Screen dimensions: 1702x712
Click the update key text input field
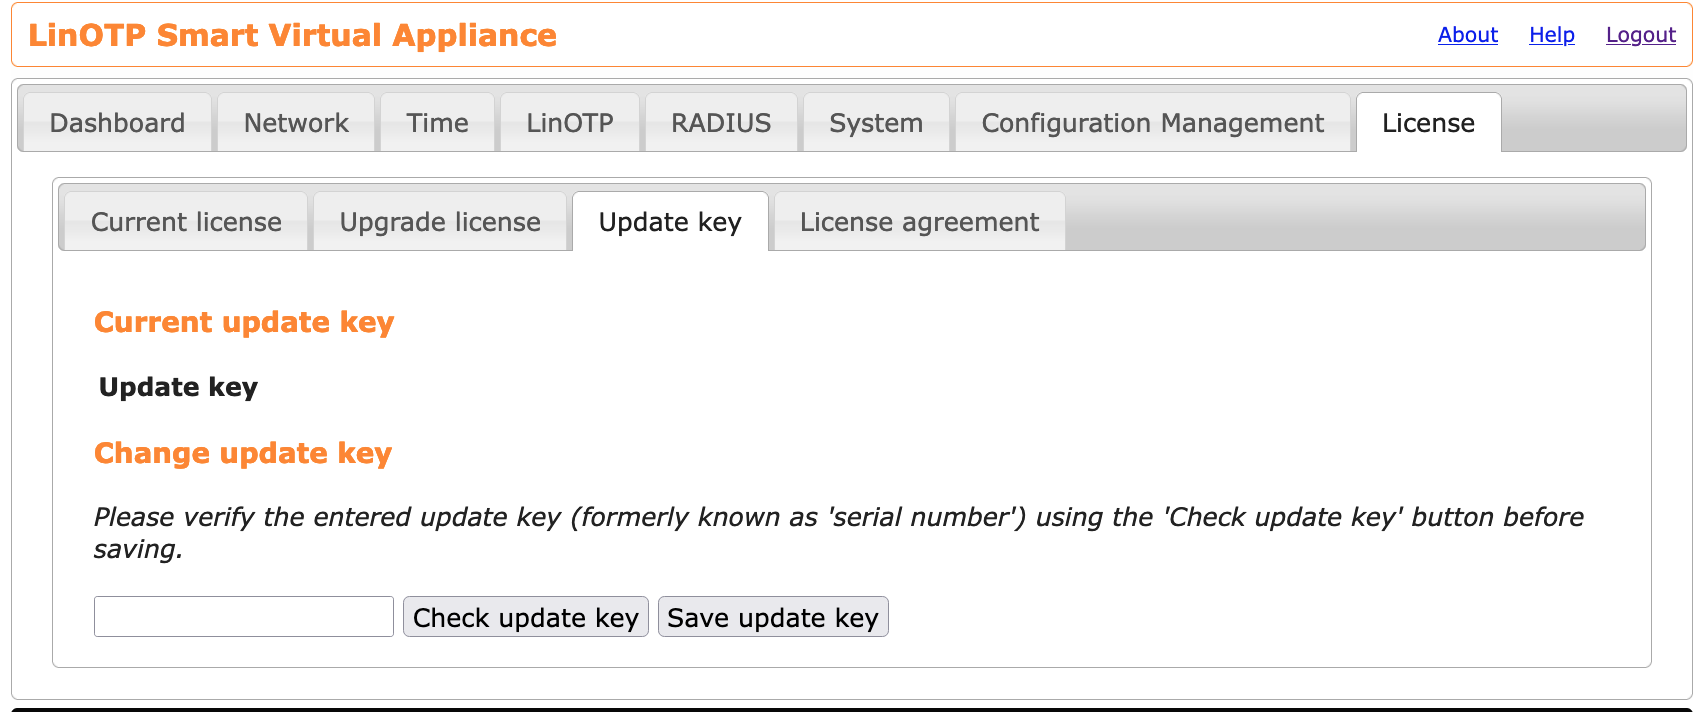coord(244,617)
